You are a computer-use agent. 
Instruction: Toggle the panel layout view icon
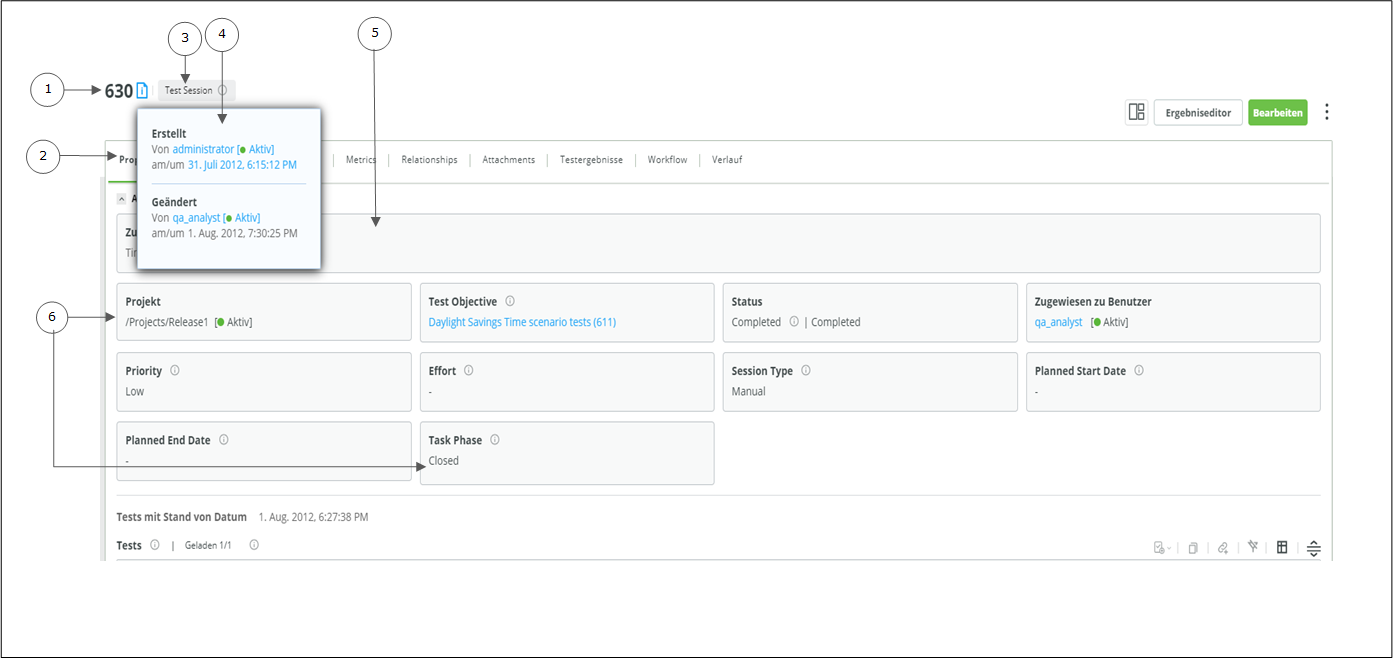click(x=1136, y=112)
